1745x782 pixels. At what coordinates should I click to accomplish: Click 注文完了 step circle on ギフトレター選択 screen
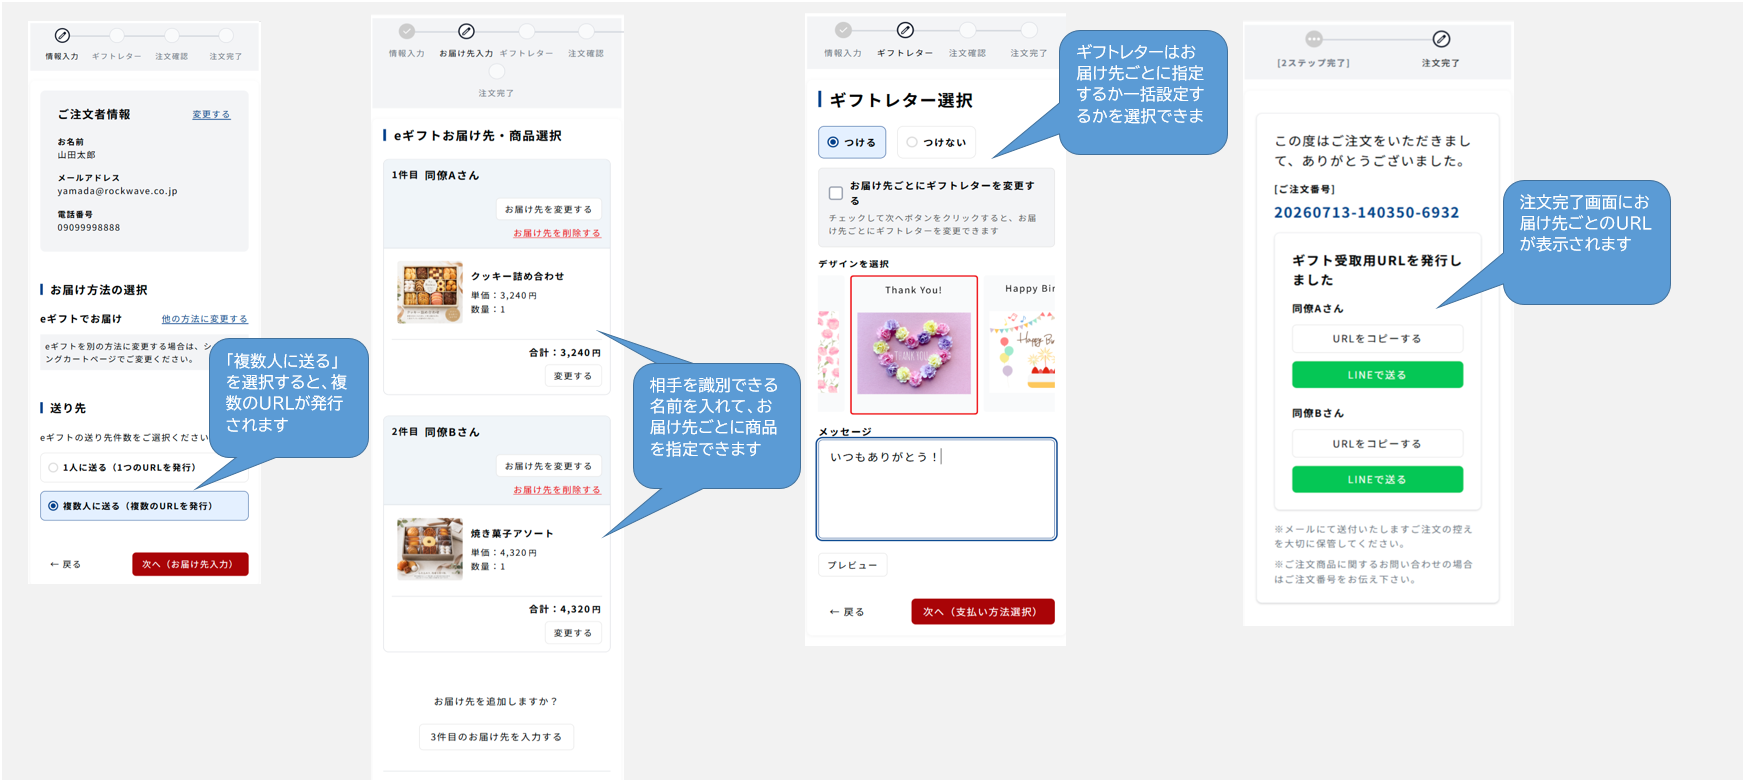(1029, 30)
